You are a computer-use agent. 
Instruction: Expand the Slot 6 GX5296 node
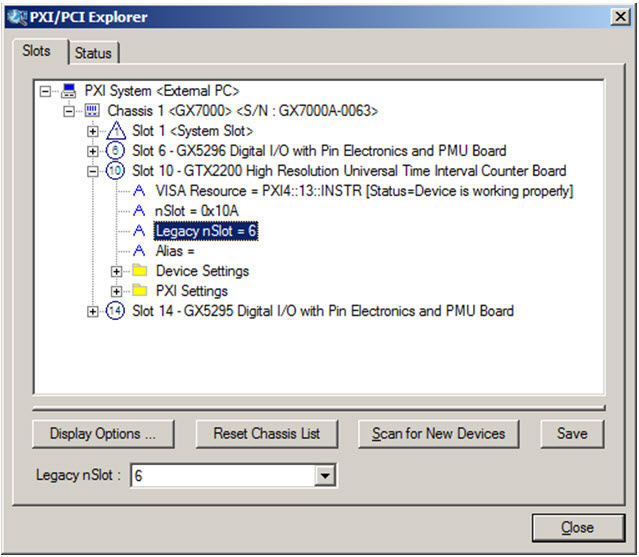tap(93, 152)
